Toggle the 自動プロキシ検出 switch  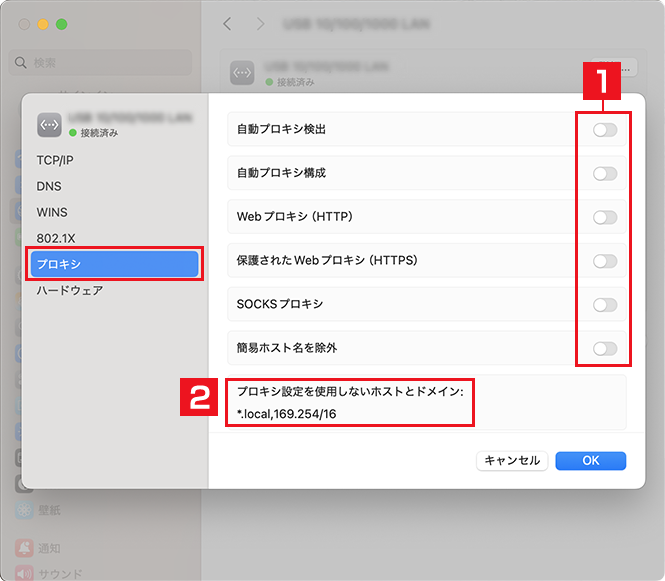[x=604, y=130]
